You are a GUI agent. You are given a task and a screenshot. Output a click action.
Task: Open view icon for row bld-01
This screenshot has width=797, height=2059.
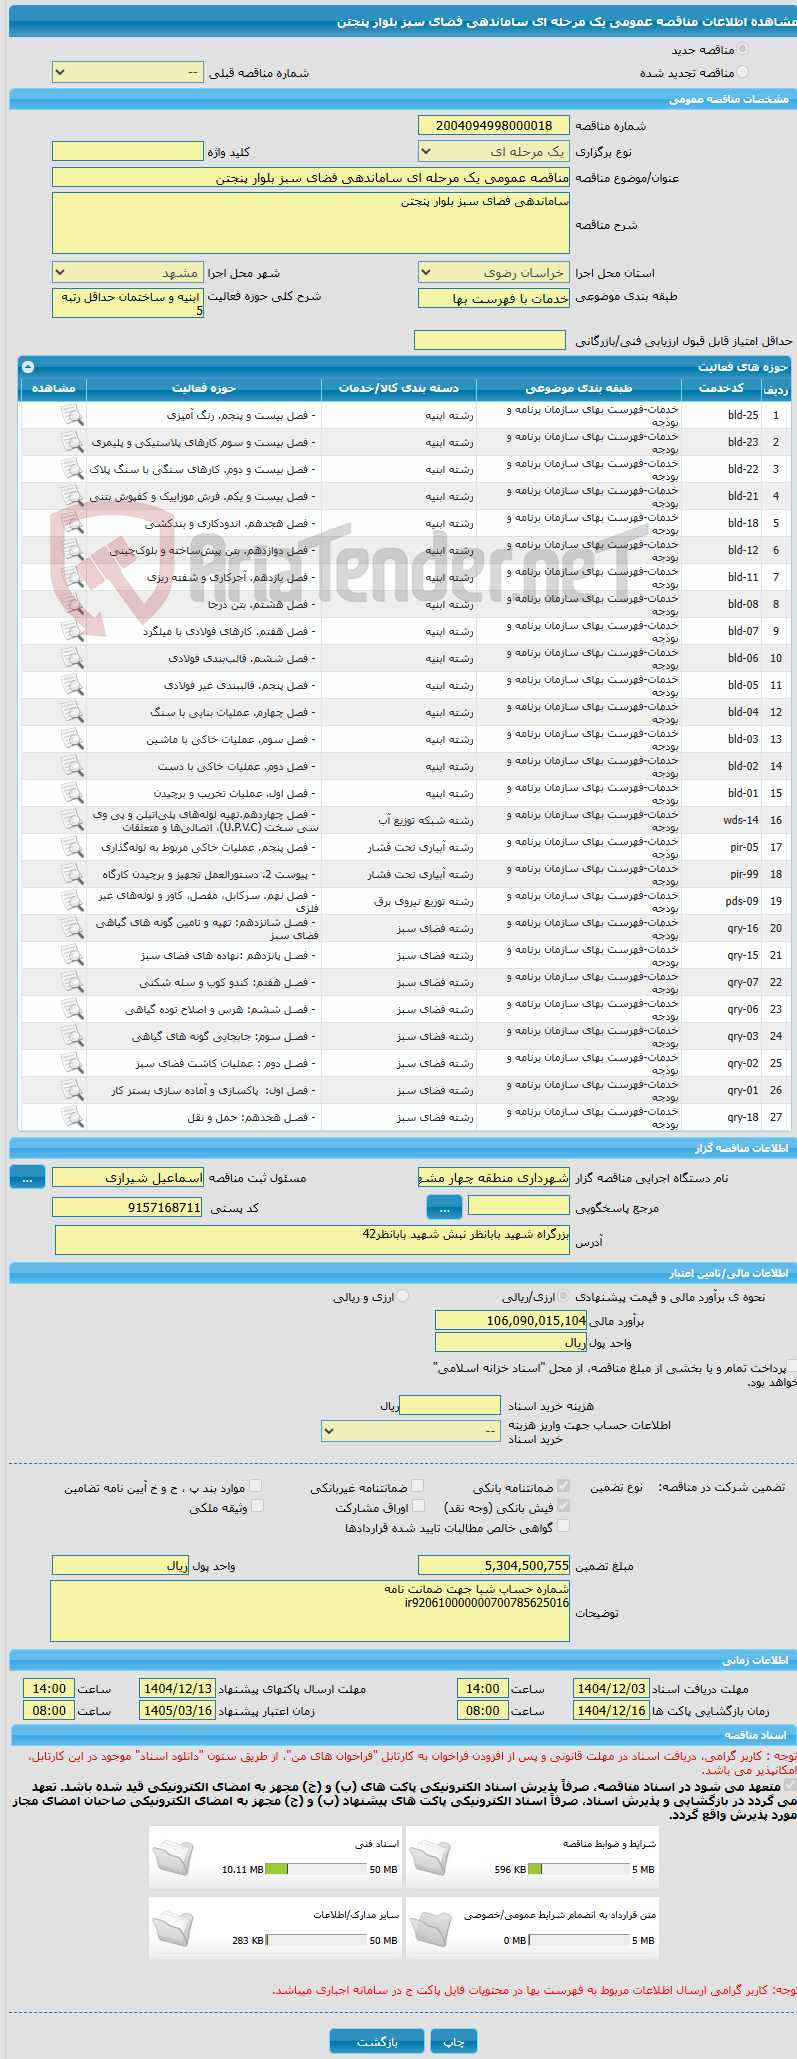pyautogui.click(x=72, y=793)
